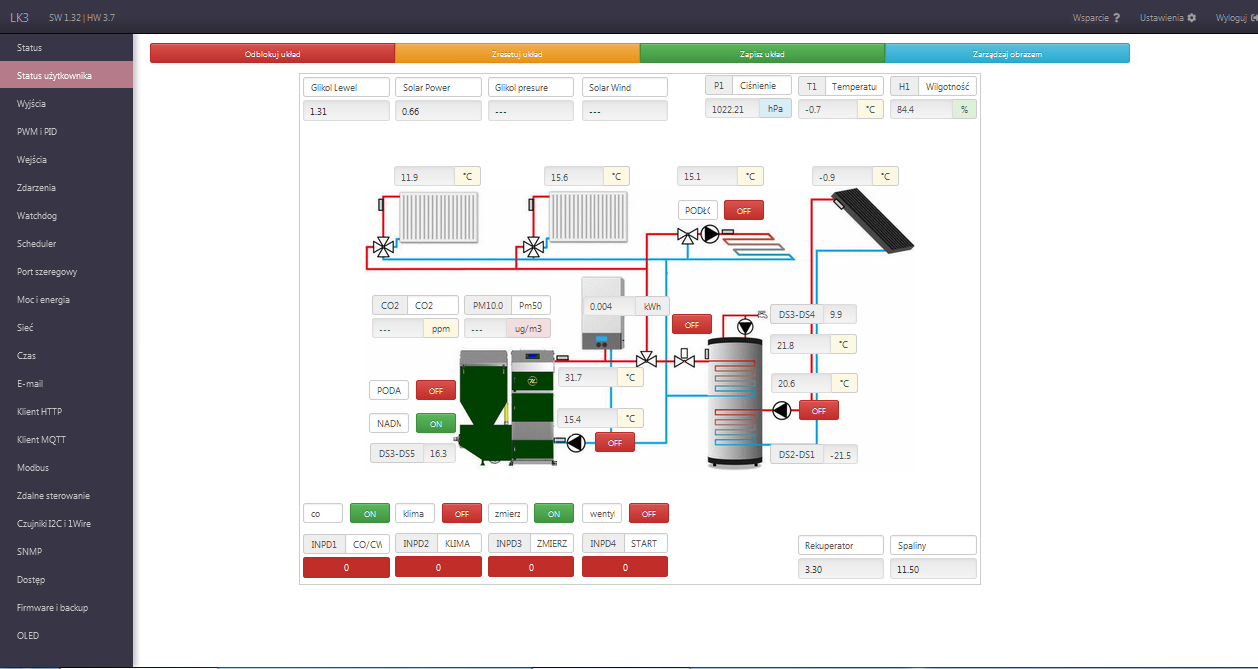
Task: Toggle the zmierz ON switch
Action: 553,513
